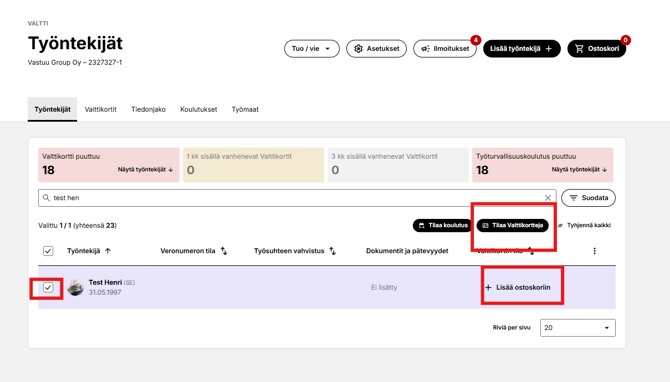
Task: Click the search field containing test hen
Action: pos(297,198)
